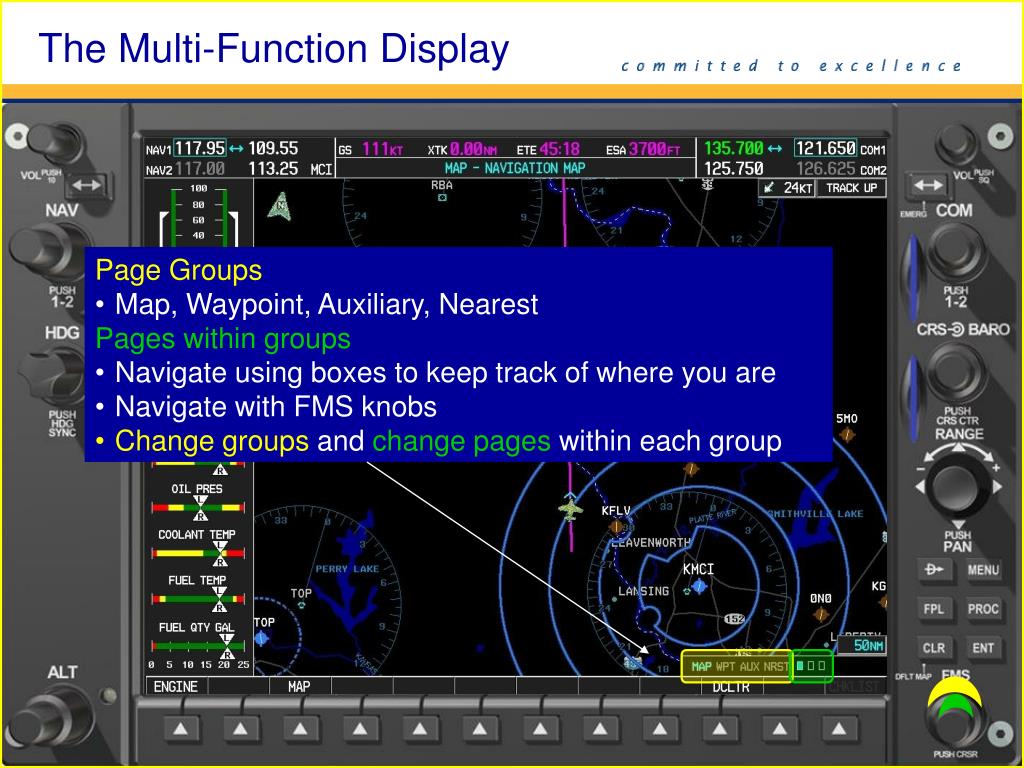The width and height of the screenshot is (1024, 768).
Task: Click the NAV2 frequency 113.25
Action: pyautogui.click(x=273, y=169)
